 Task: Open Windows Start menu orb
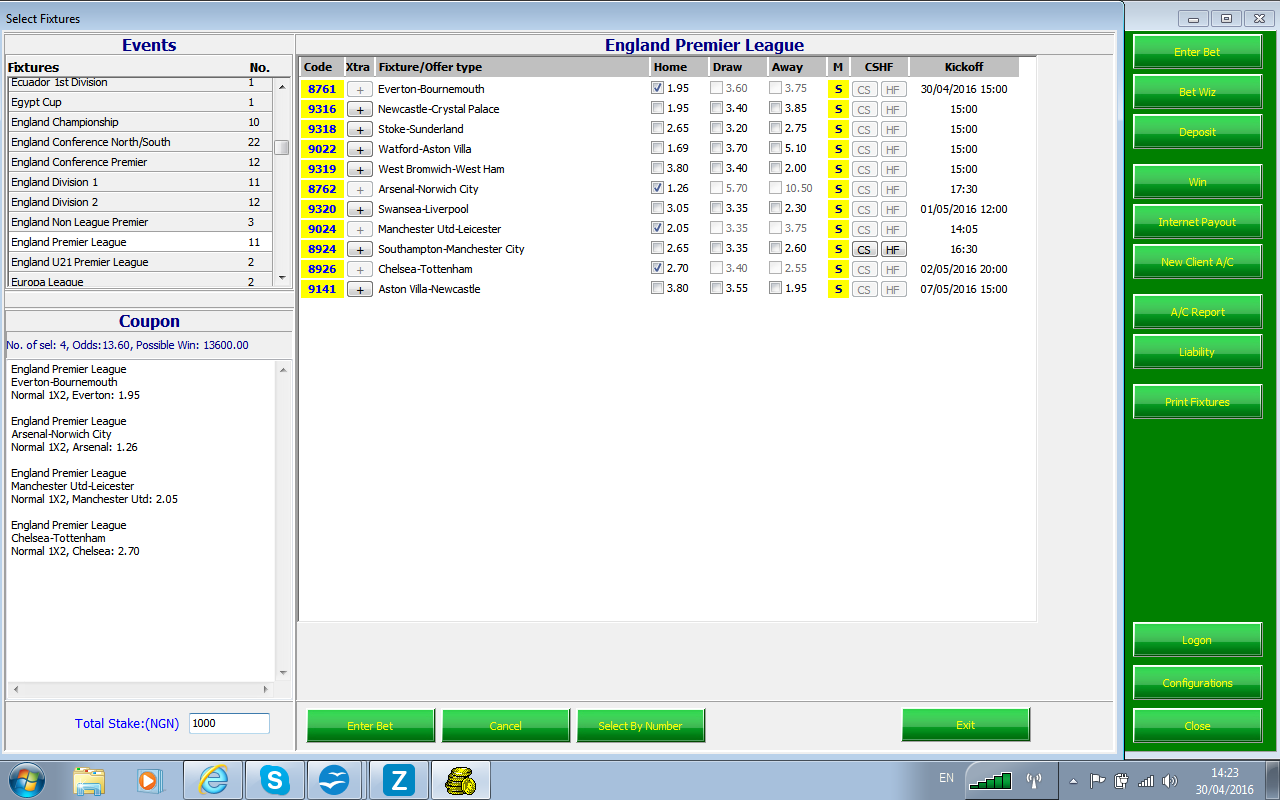pos(27,779)
